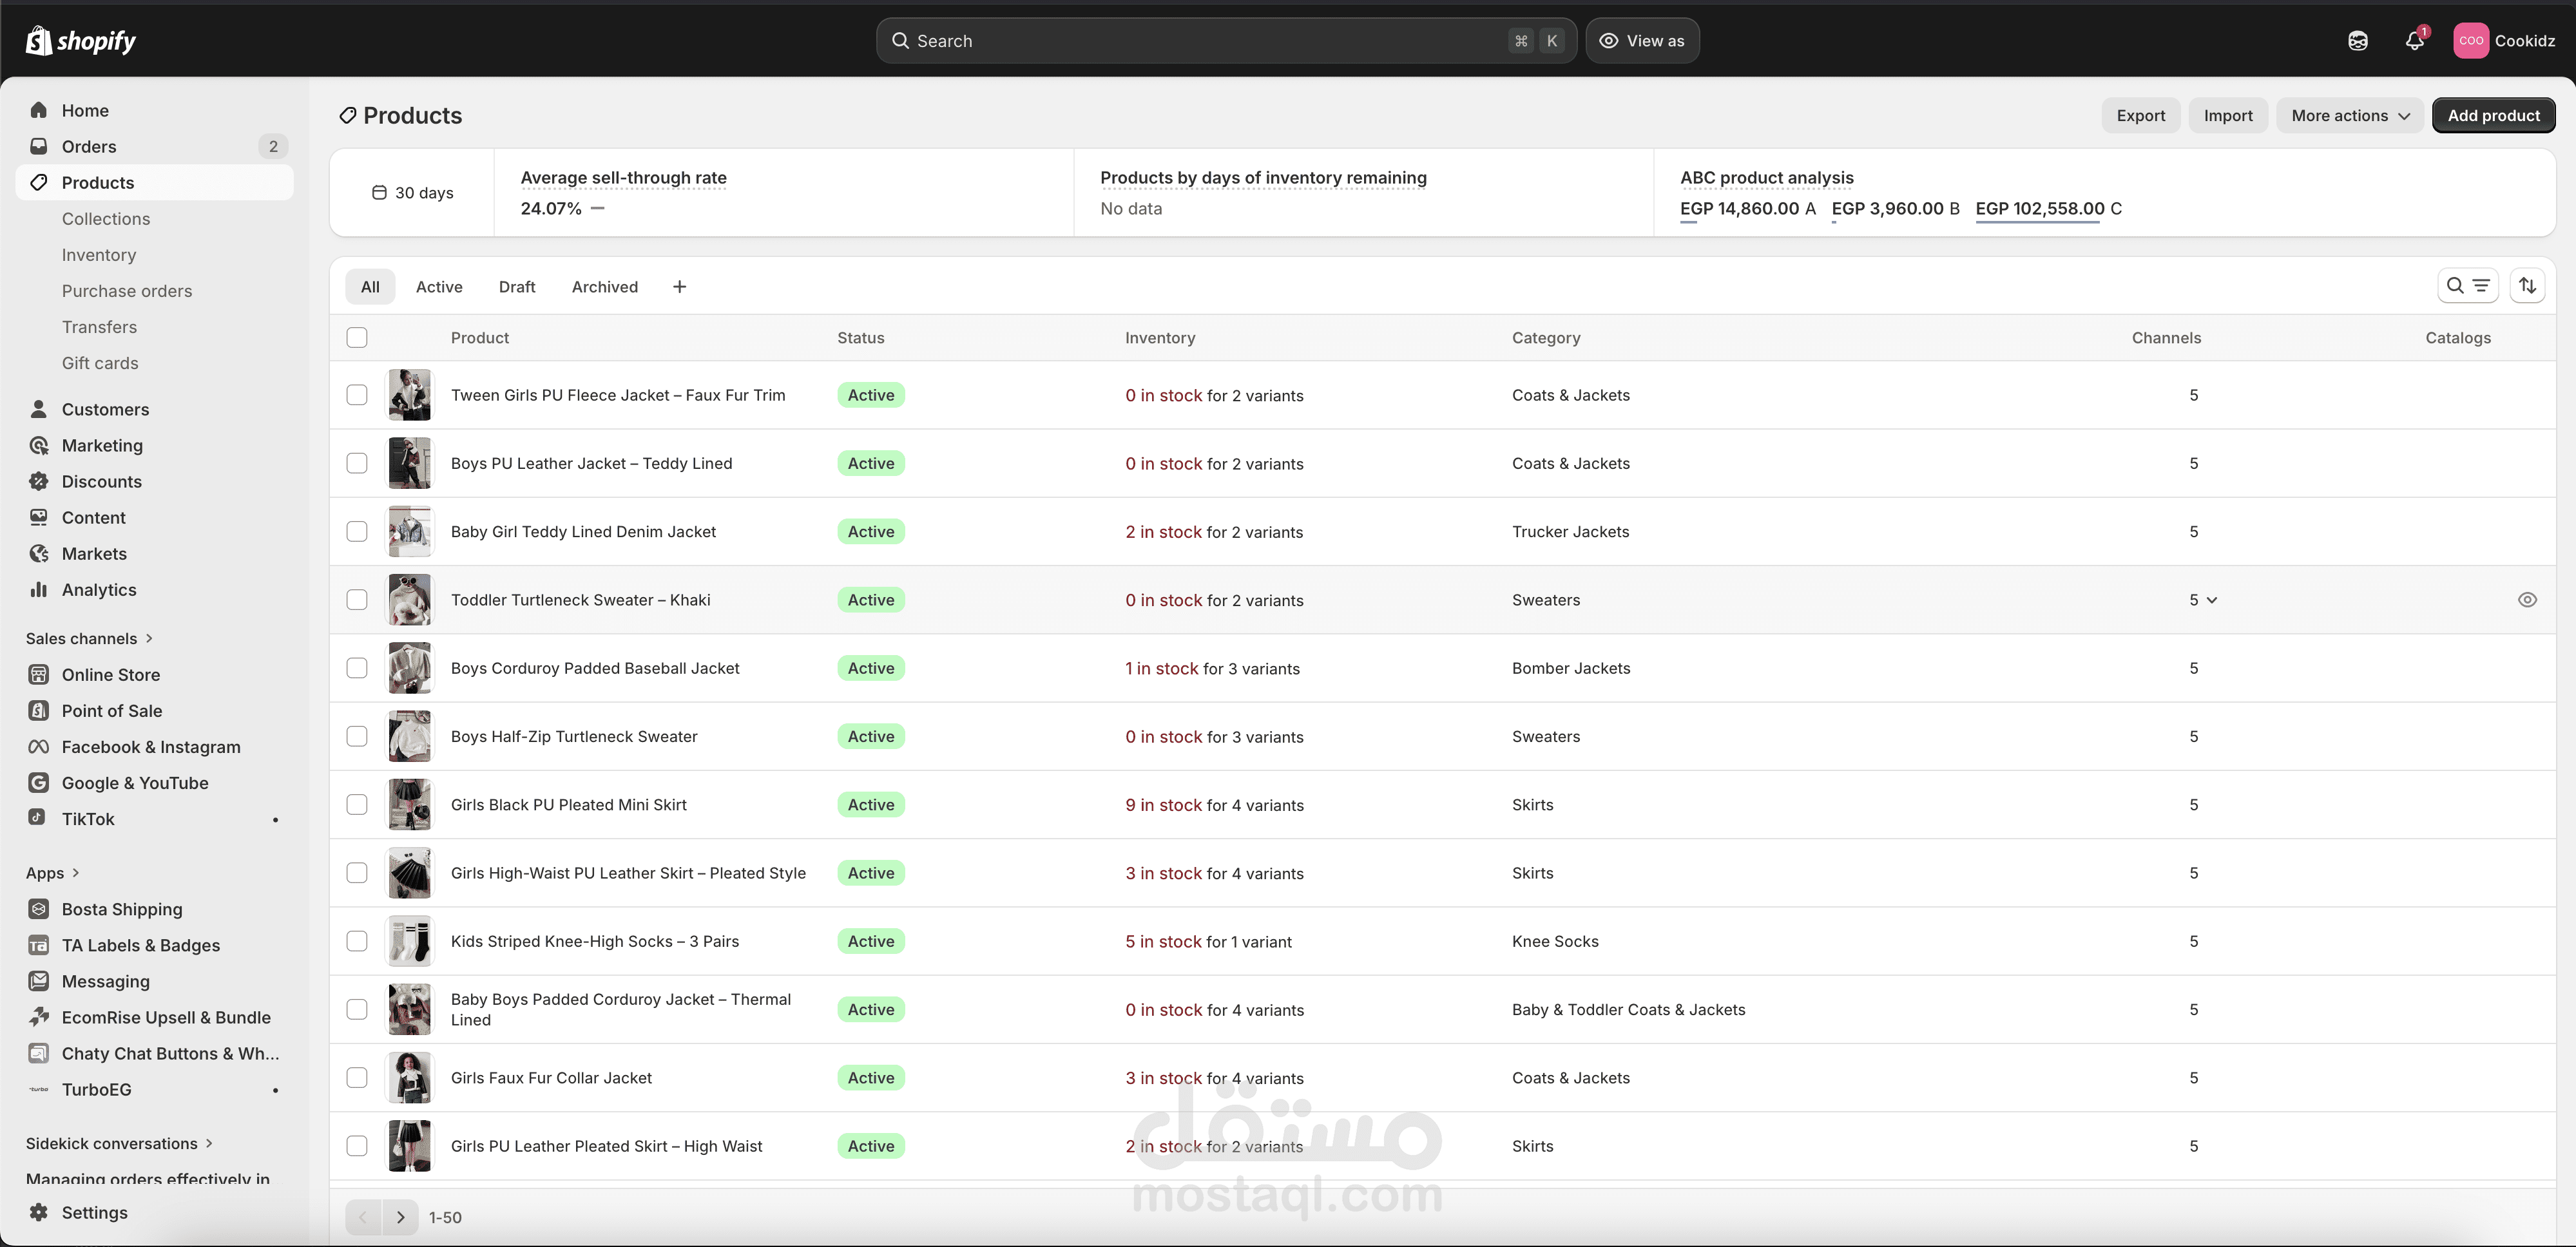Check Boys Half-Zip Turtleneck Sweater row
This screenshot has height=1247, width=2576.
pos(357,736)
